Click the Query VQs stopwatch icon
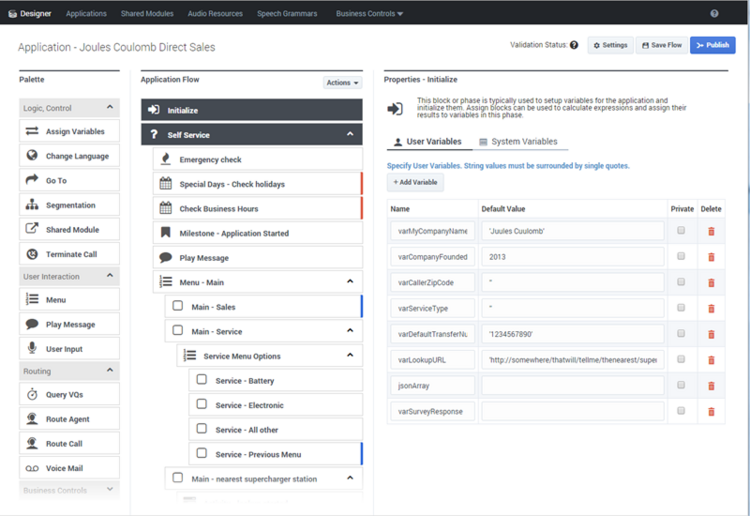Viewport: 750px width, 516px height. pos(32,394)
